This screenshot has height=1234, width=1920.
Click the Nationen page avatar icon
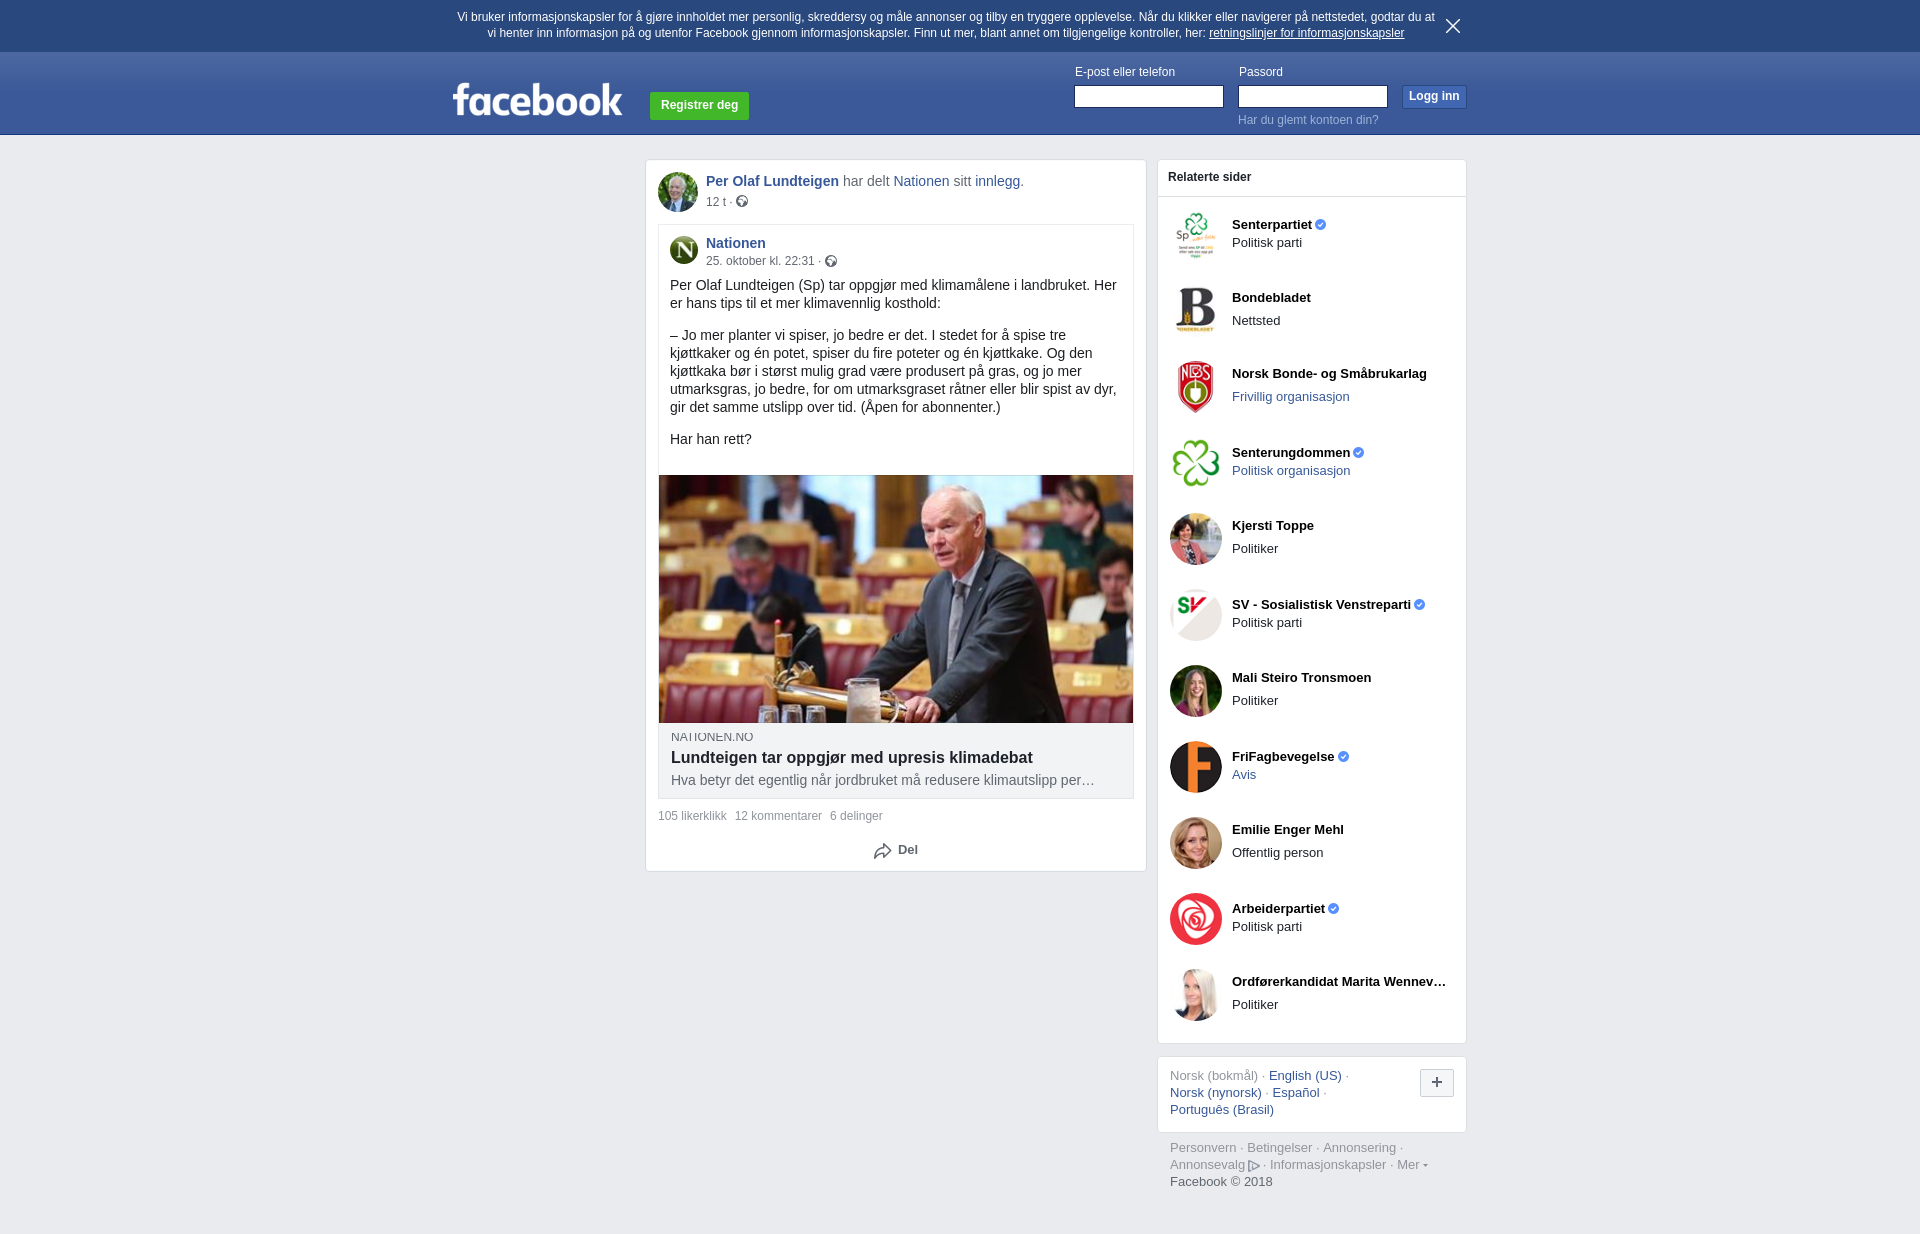point(684,250)
